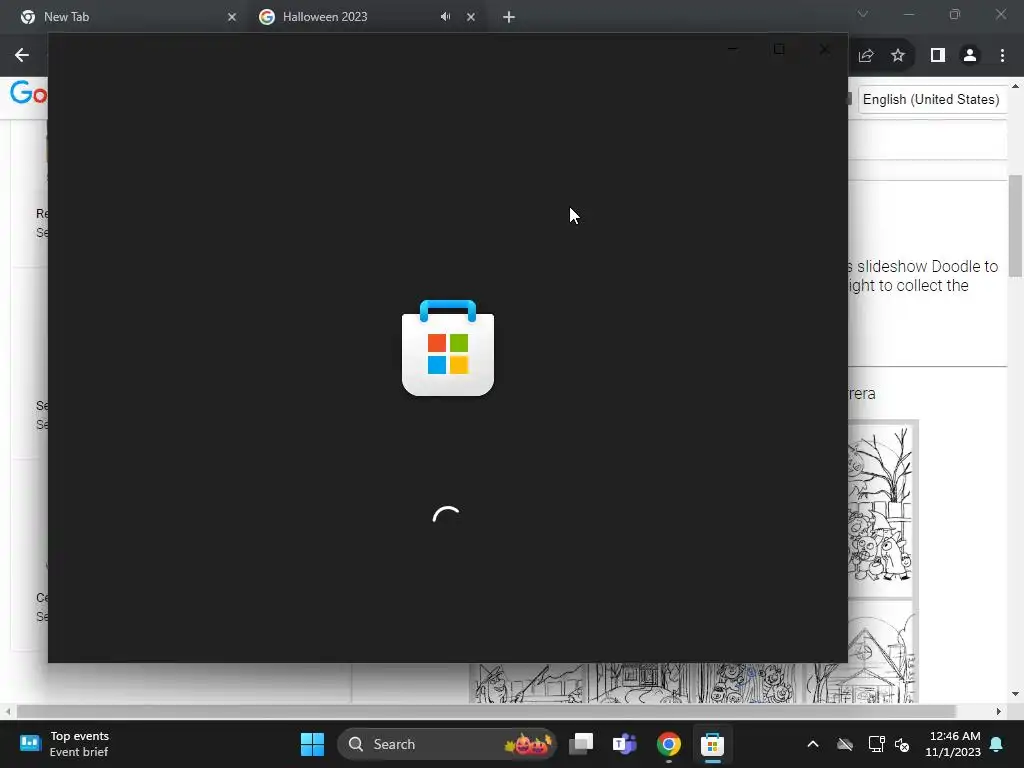This screenshot has height=768, width=1024.
Task: Open the clock and date panel
Action: coord(953,744)
